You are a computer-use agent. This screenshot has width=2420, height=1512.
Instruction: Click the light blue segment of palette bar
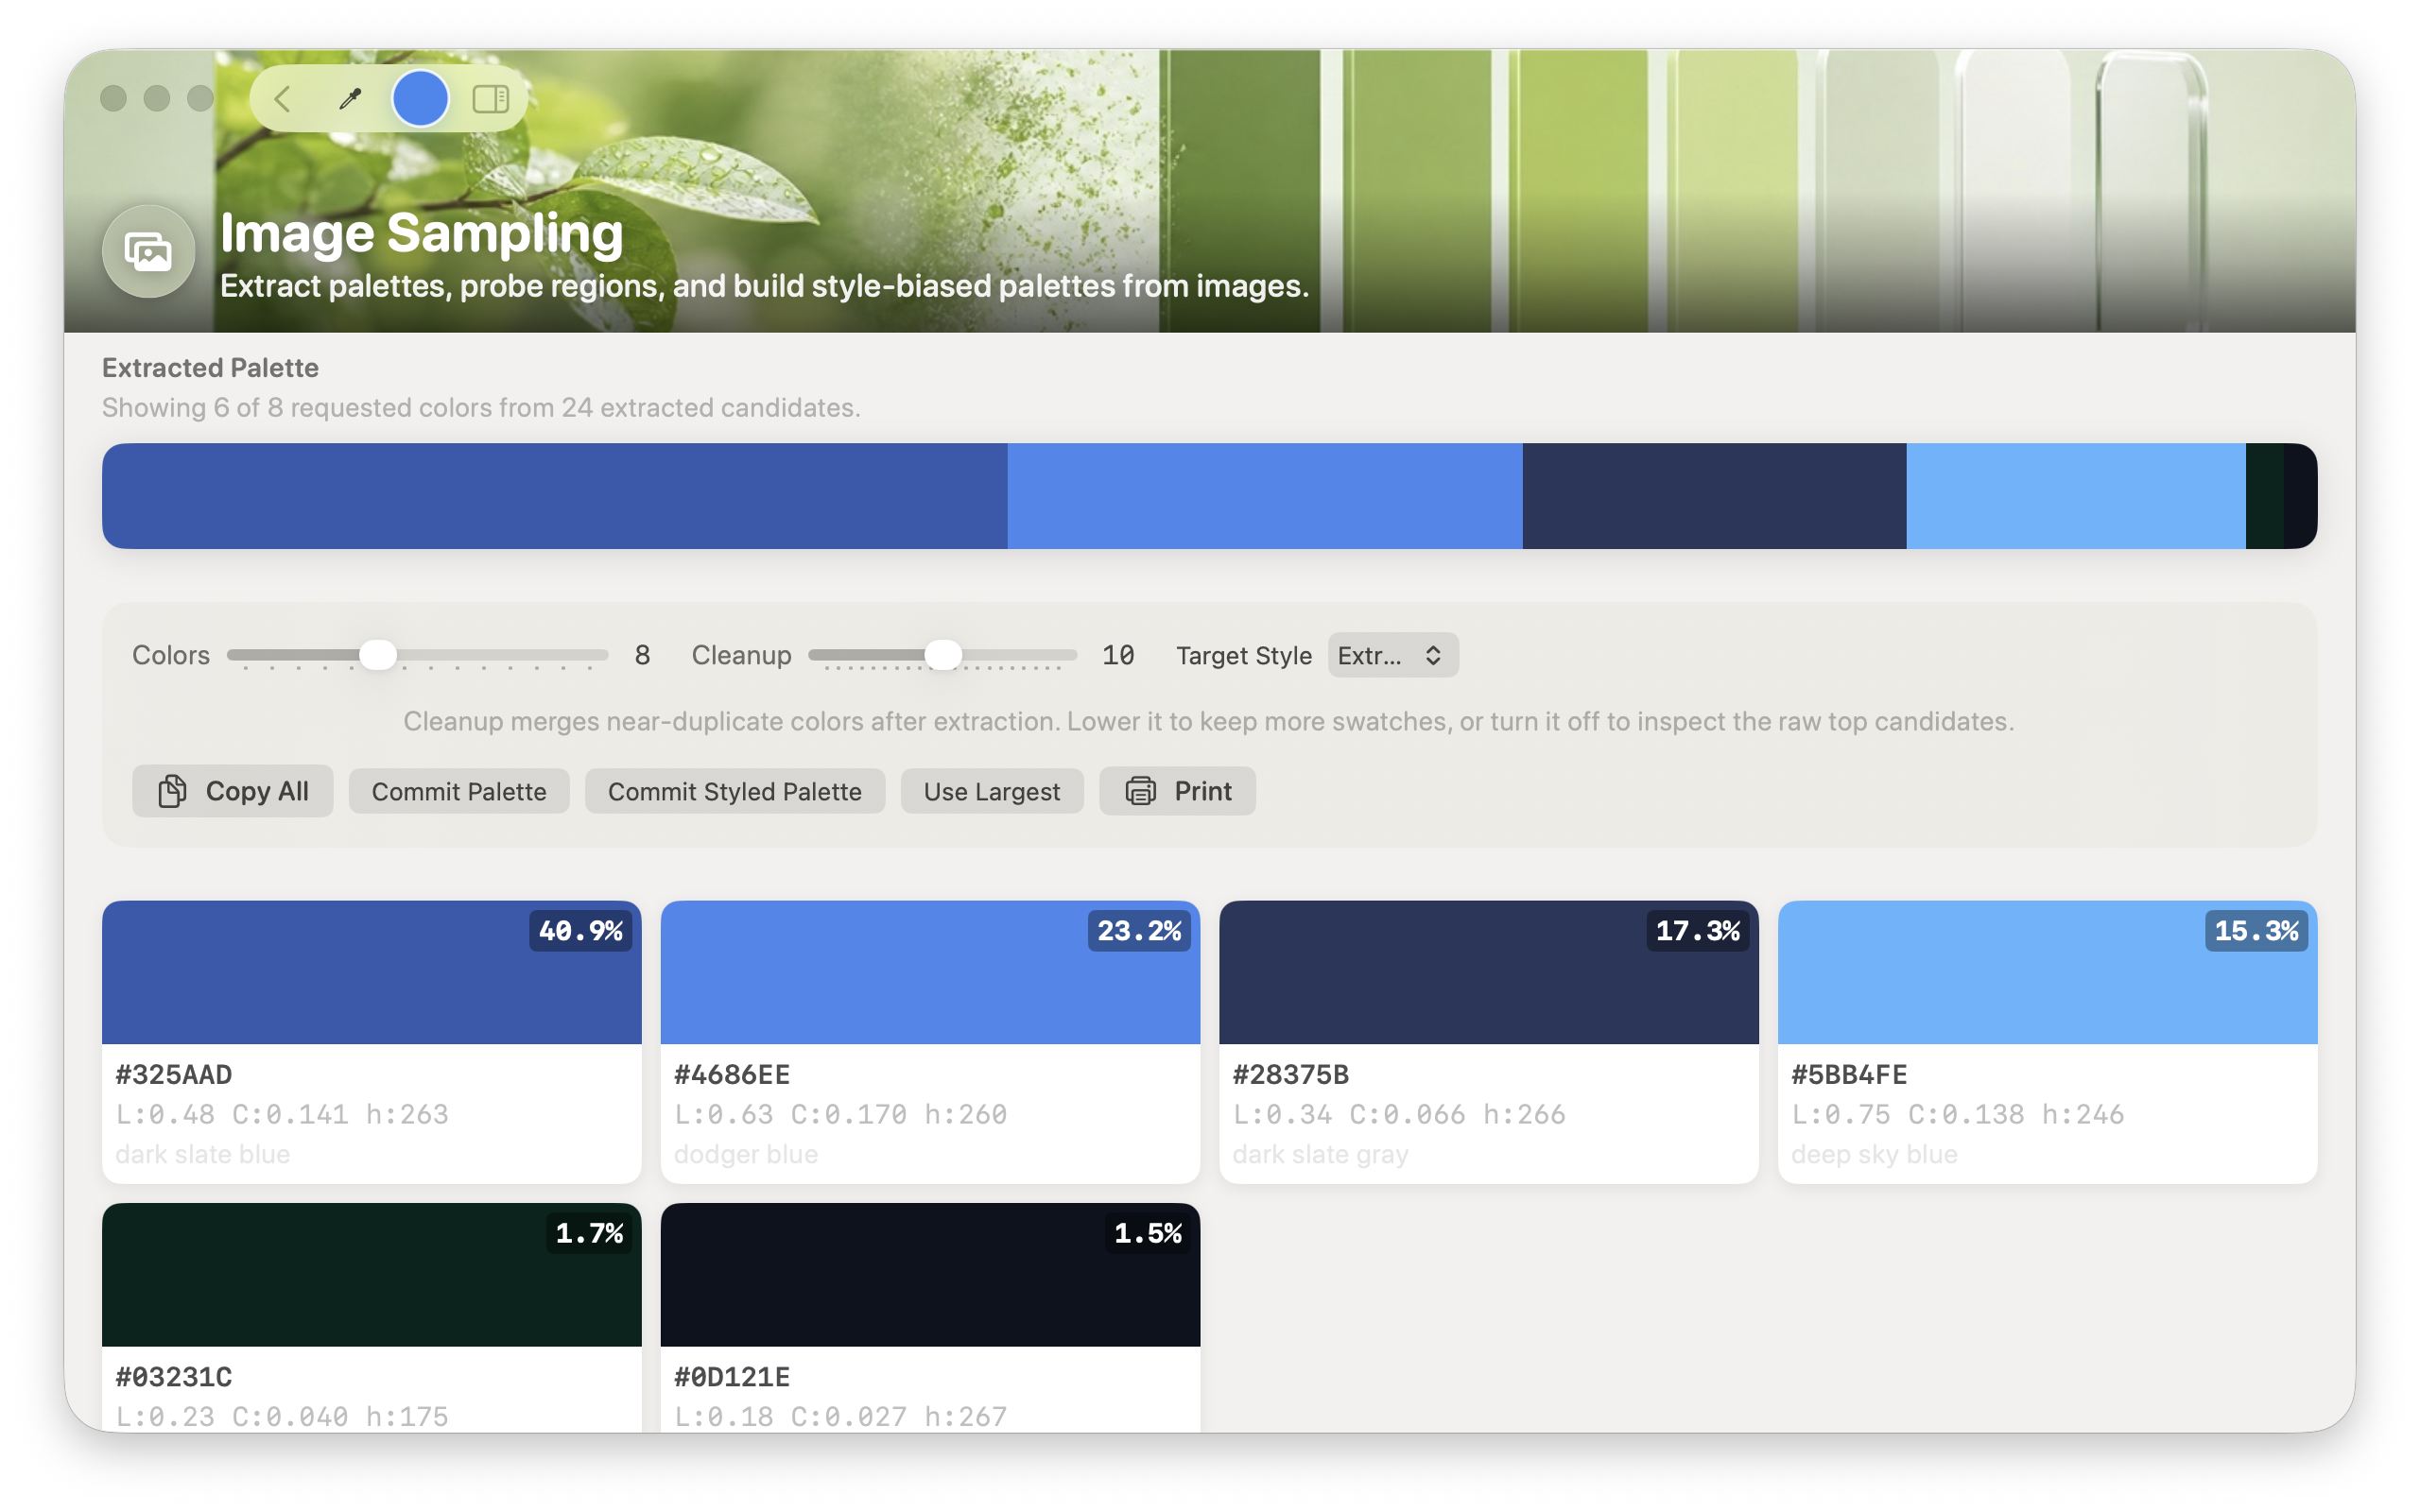pos(2076,496)
